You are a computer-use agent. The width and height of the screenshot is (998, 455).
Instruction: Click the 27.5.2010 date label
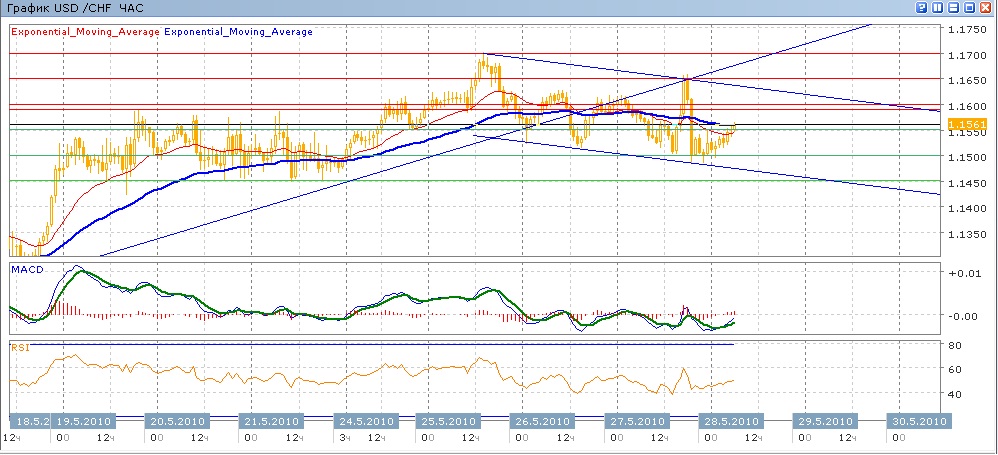637,421
